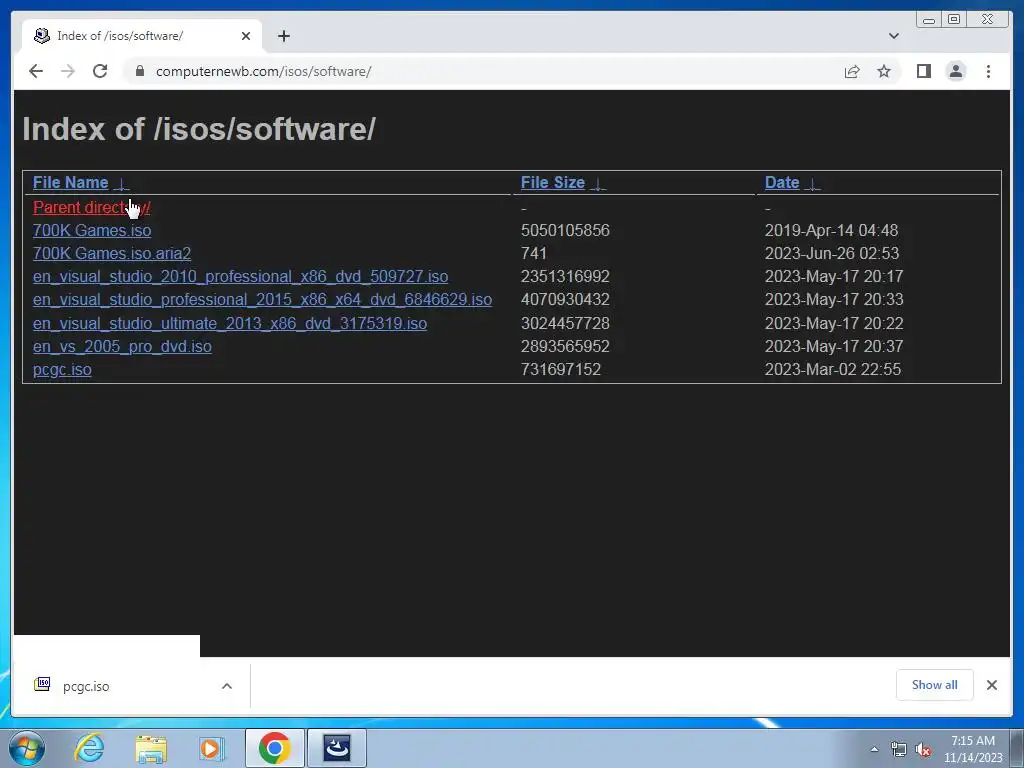1024x768 pixels.
Task: Click the File Name sort arrow
Action: (x=121, y=184)
